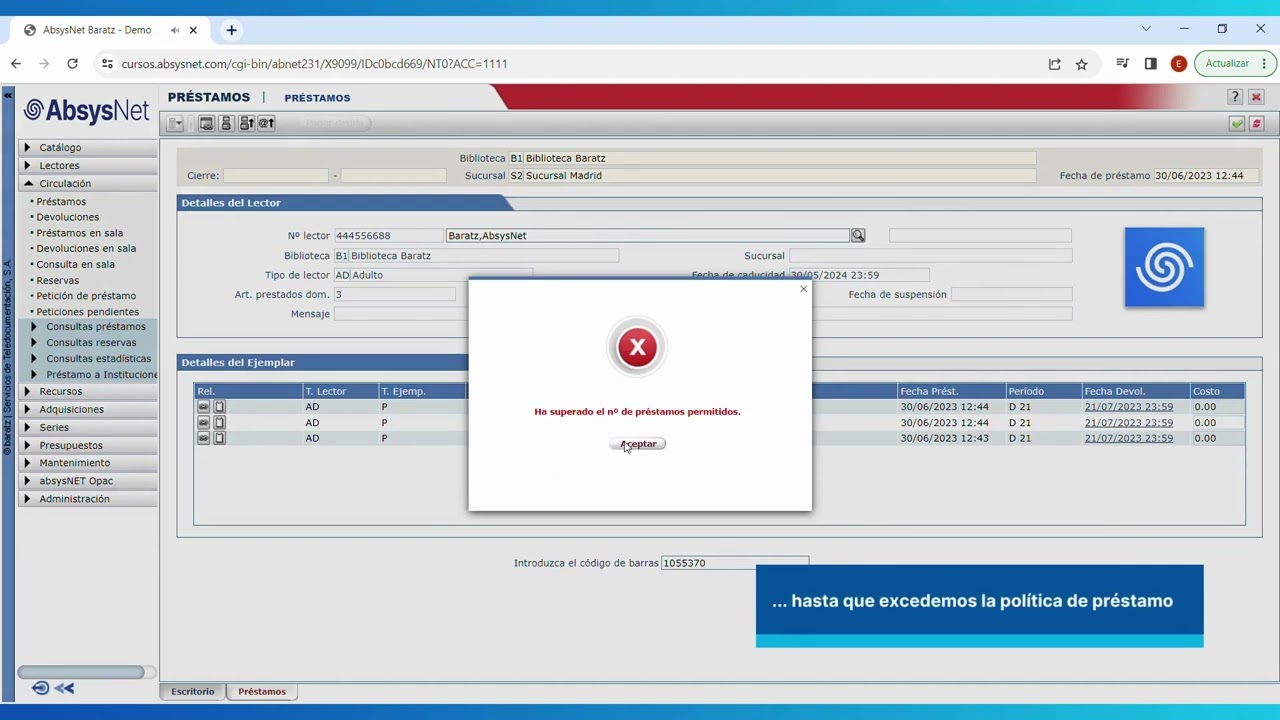Click the blue spiral reader photo thumbnail
The image size is (1280, 720).
(x=1164, y=267)
